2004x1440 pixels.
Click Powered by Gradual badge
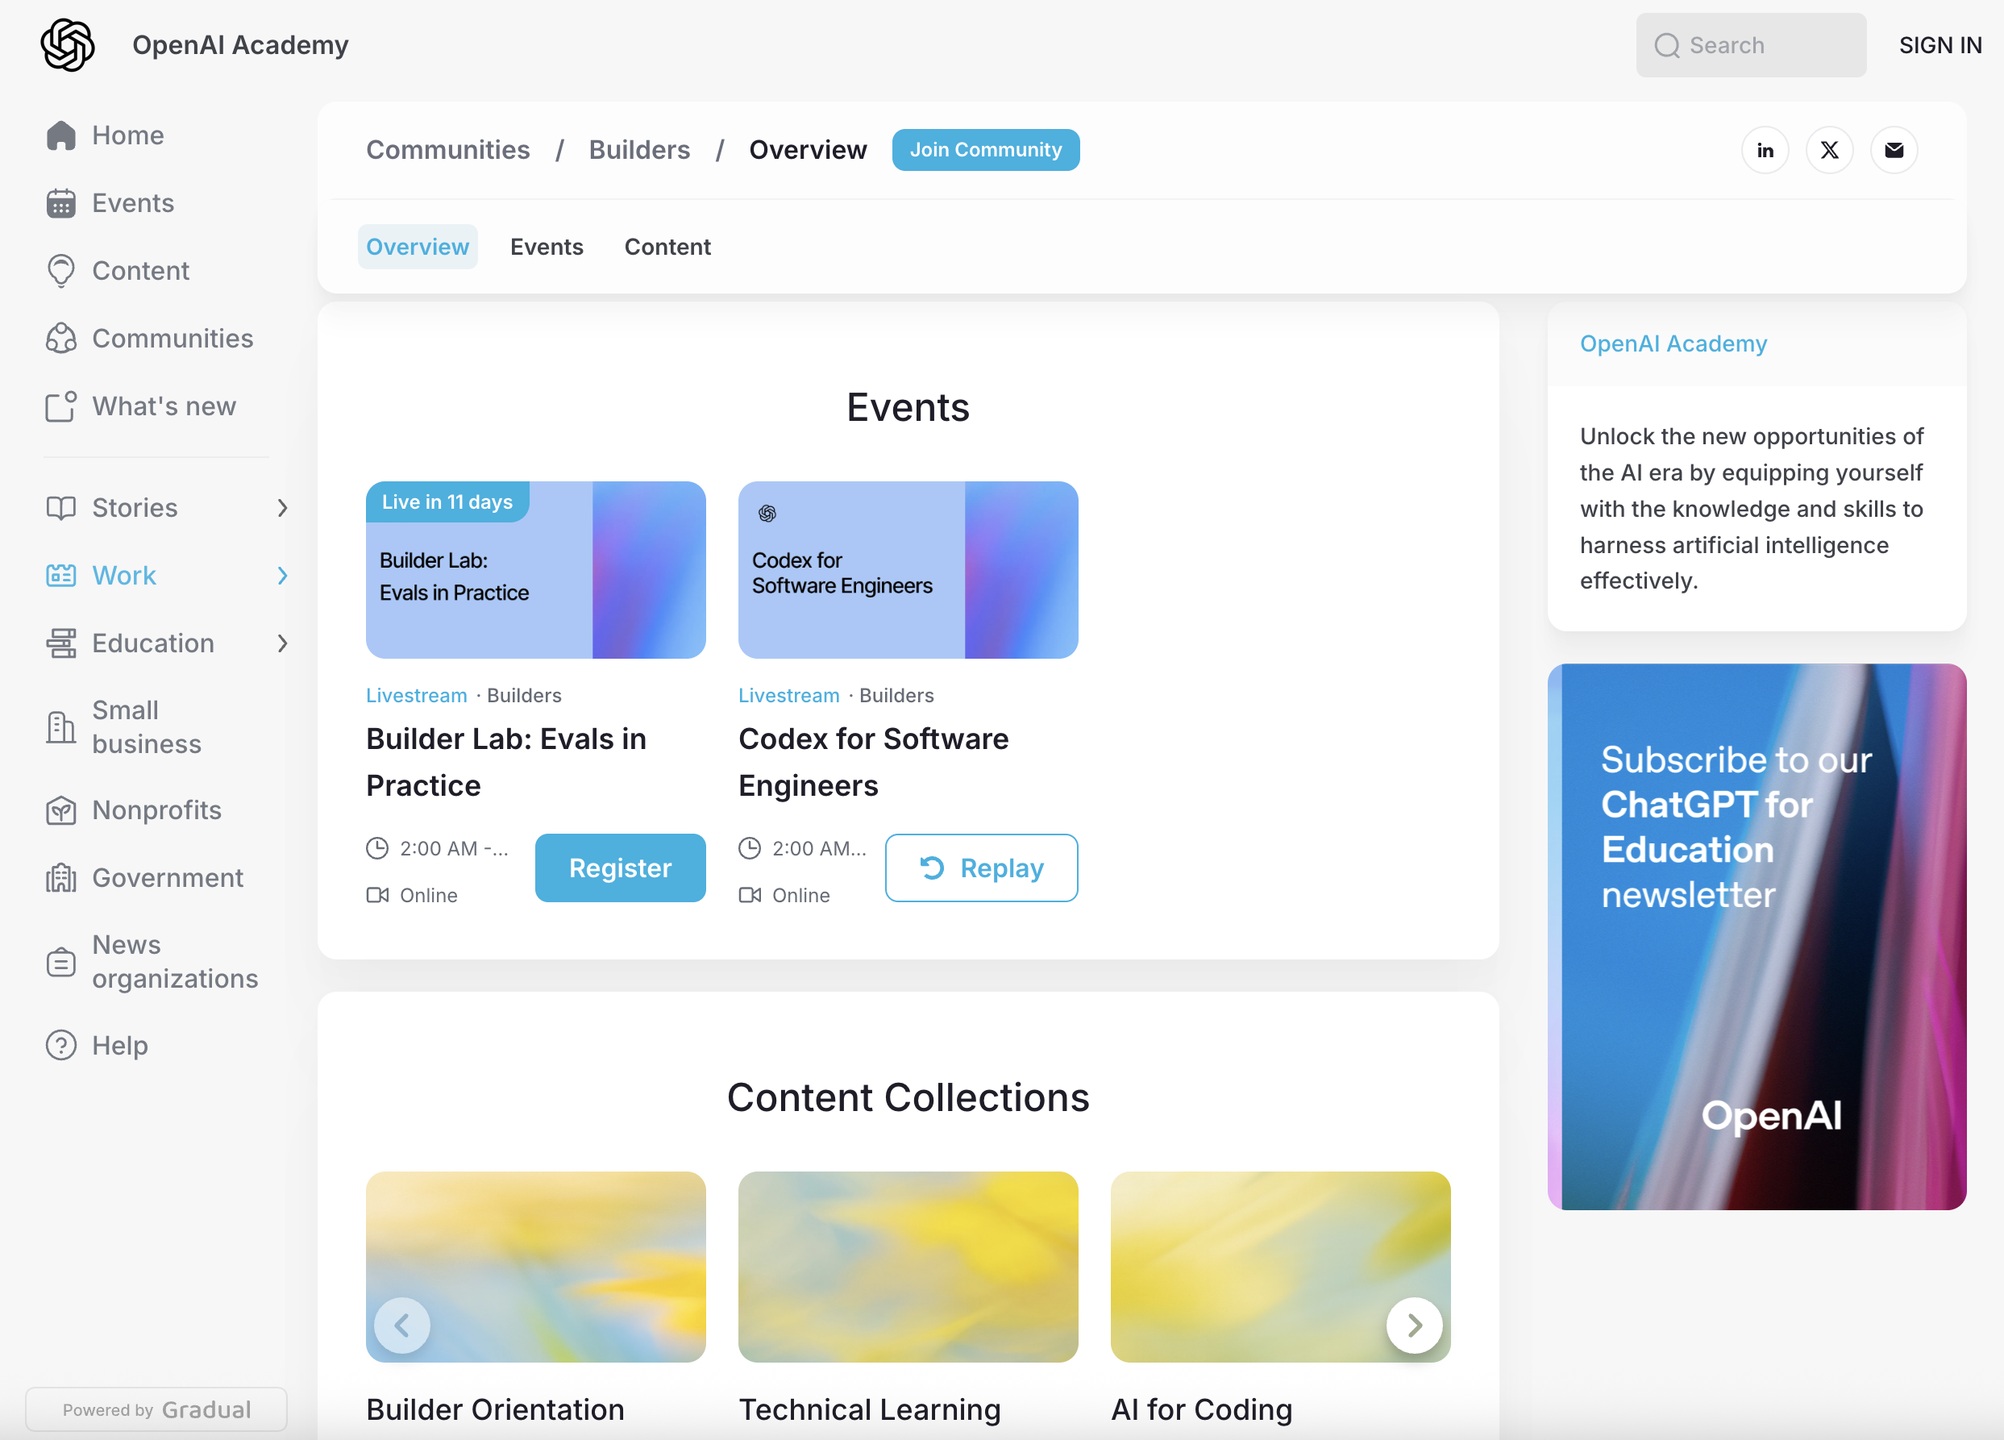[x=156, y=1410]
